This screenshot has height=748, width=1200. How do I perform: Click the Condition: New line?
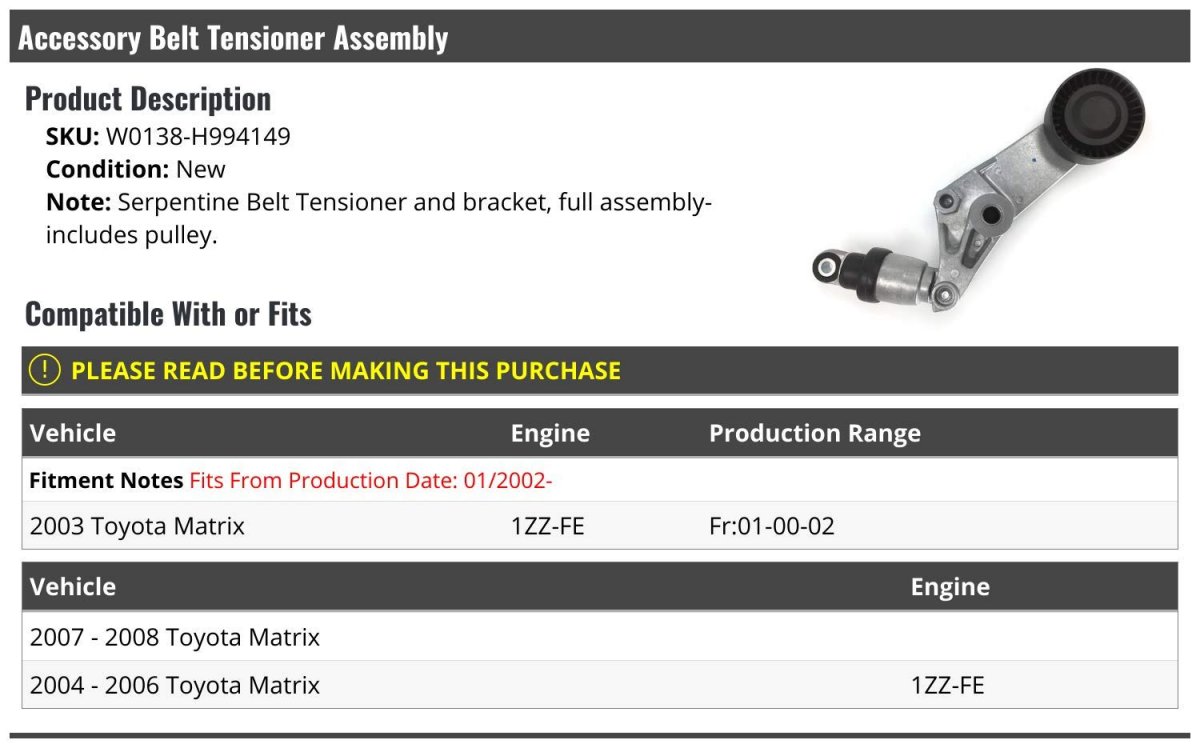[136, 169]
